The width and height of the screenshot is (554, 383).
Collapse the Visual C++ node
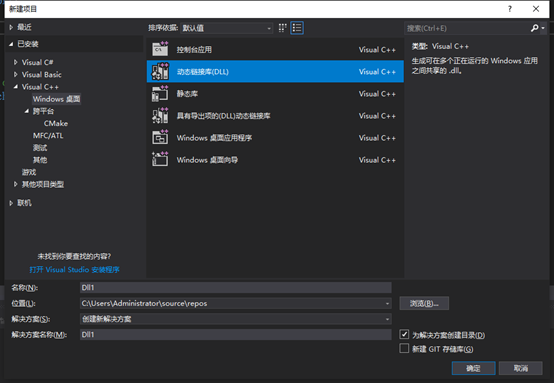pyautogui.click(x=16, y=87)
